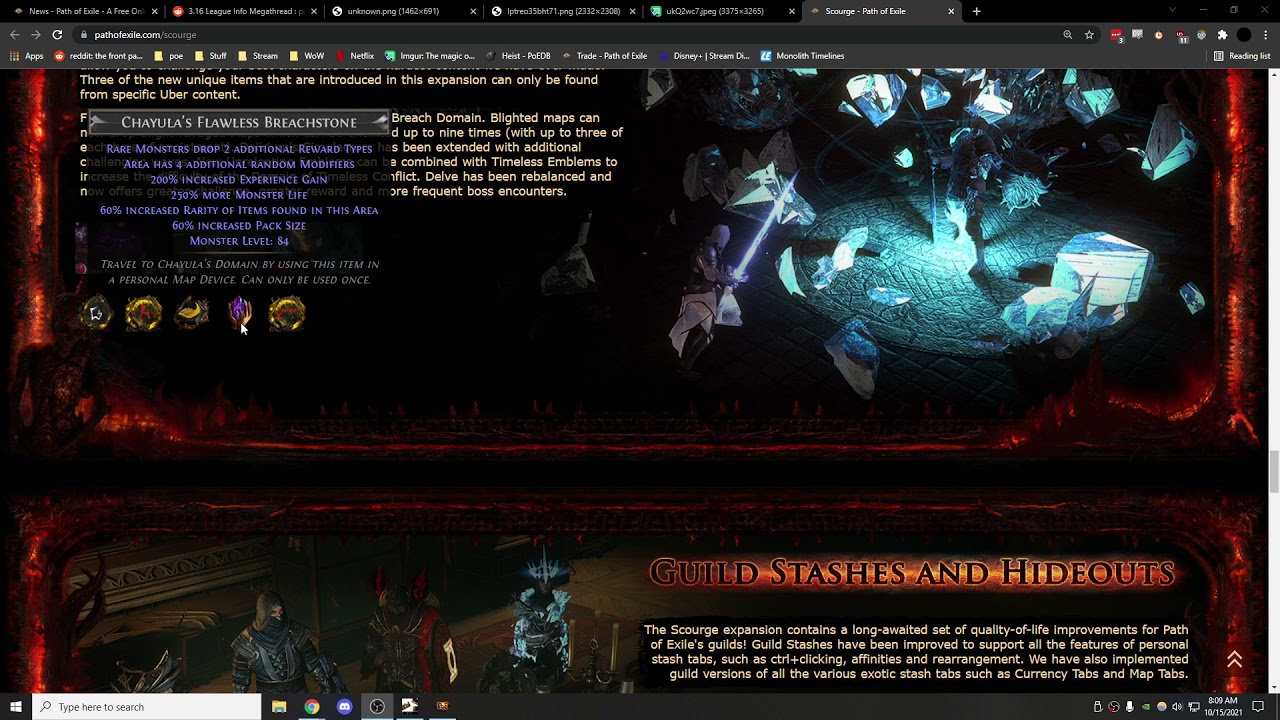1280x720 pixels.
Task: Click the third breachstone icon in the row
Action: 192,314
